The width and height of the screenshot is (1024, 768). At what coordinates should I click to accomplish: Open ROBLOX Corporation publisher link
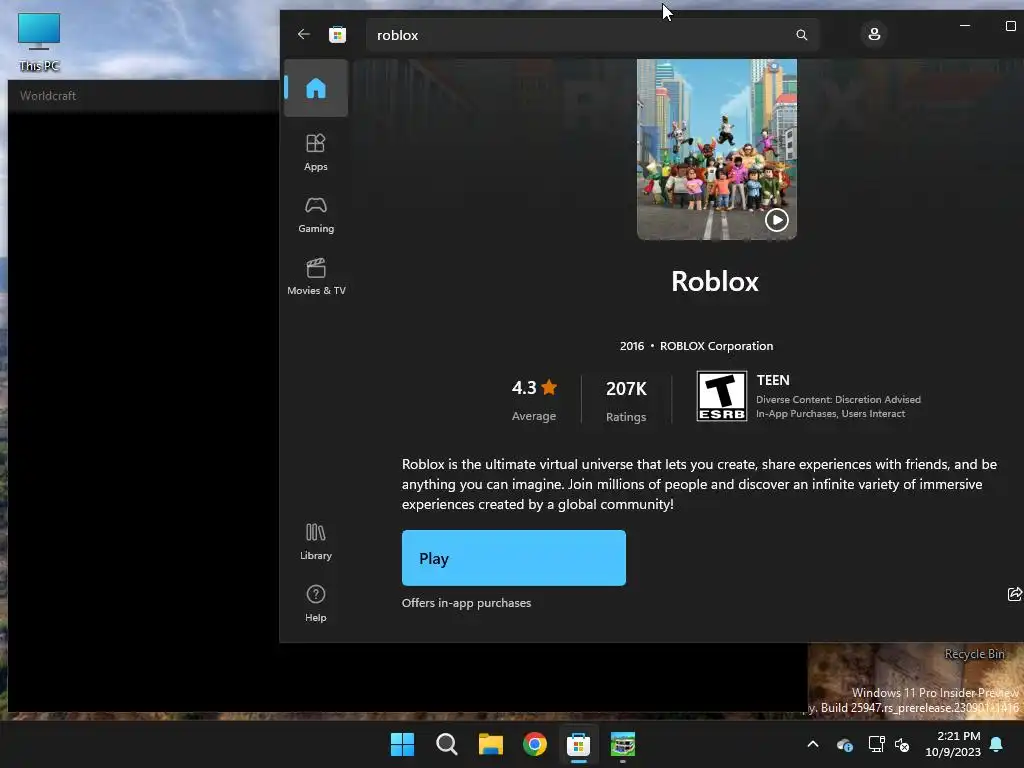[x=716, y=346]
